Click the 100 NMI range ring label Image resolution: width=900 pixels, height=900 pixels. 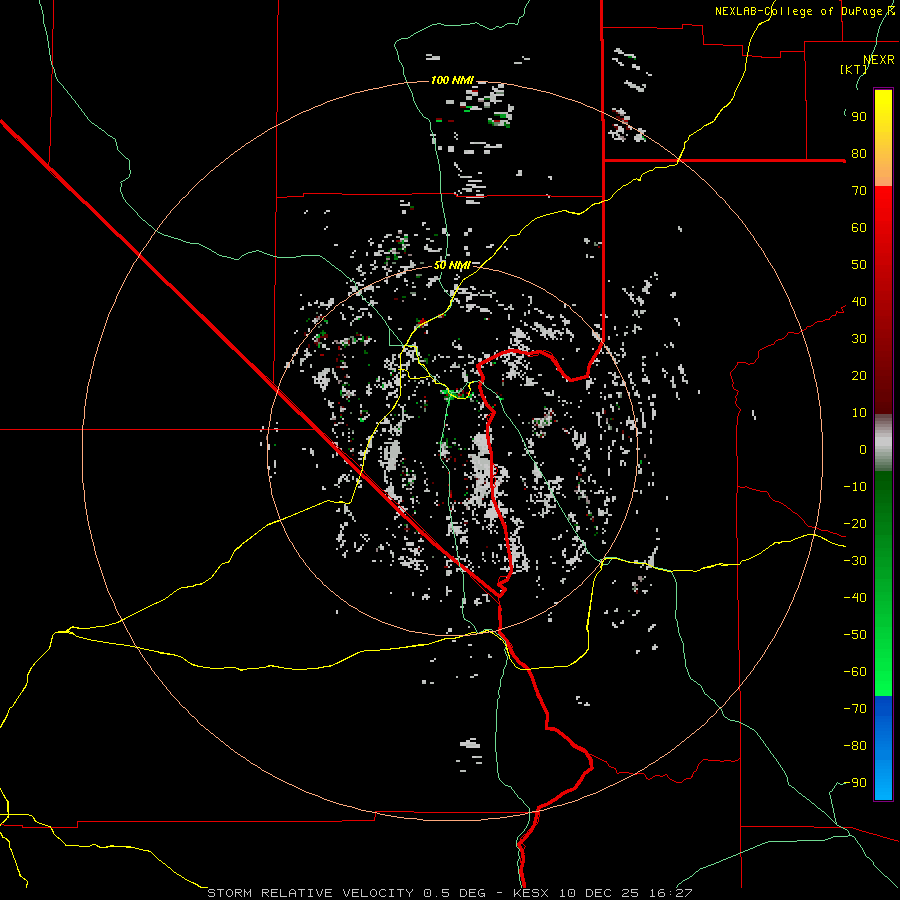452,80
